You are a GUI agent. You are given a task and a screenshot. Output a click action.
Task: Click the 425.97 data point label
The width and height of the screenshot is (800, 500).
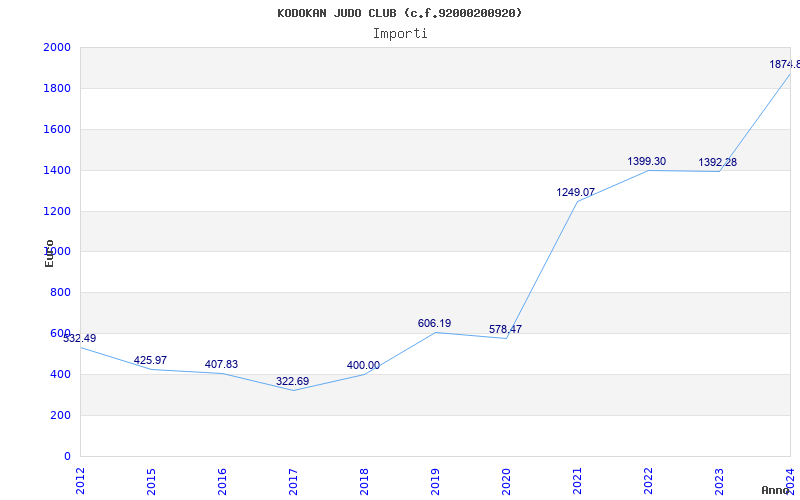[x=150, y=361]
